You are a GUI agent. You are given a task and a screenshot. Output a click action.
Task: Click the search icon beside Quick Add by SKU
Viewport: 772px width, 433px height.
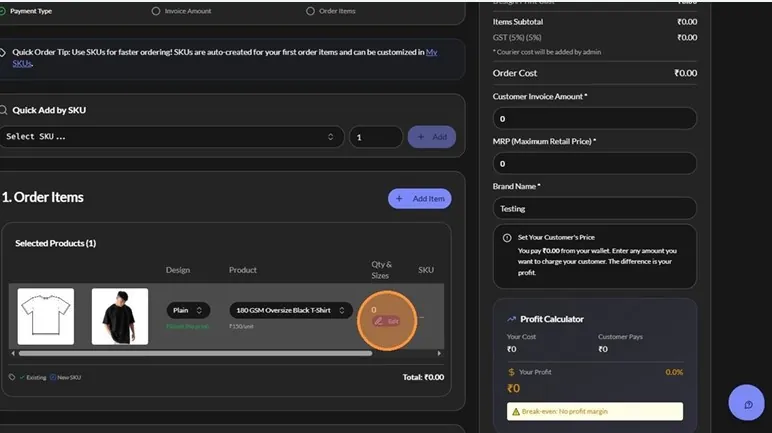click(3, 110)
